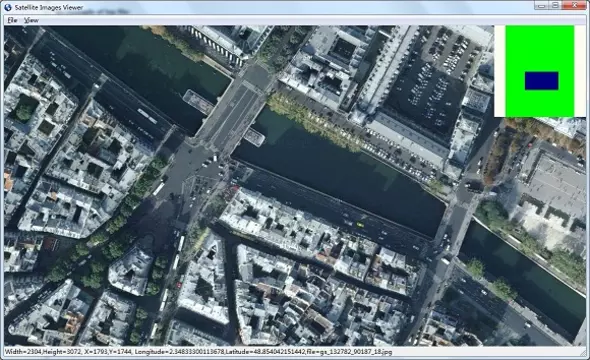Minimize the Satellite Images Viewer window
Viewport: 590px width, 360px height.
541,5
